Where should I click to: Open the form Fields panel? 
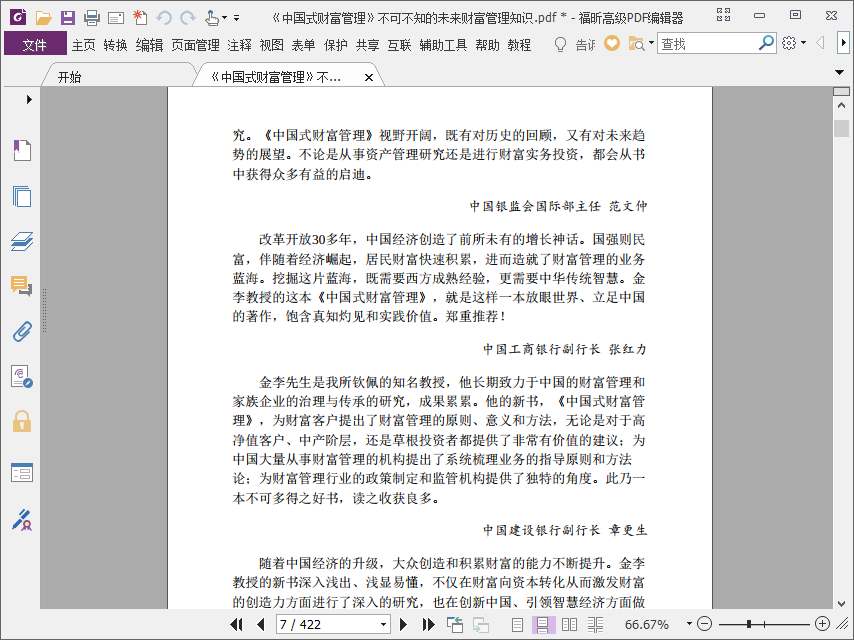(22, 472)
